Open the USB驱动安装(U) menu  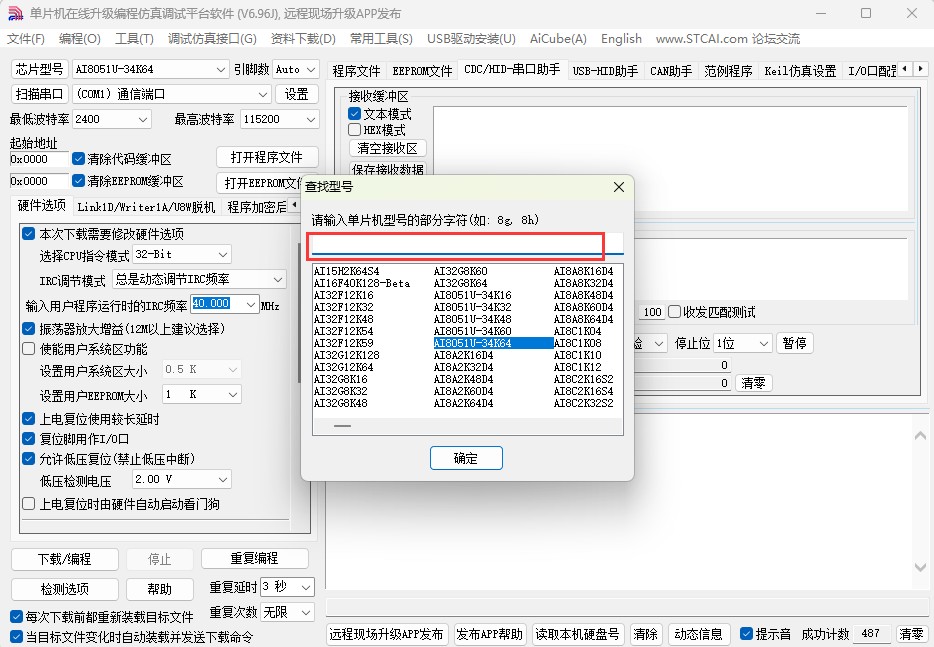coord(470,39)
